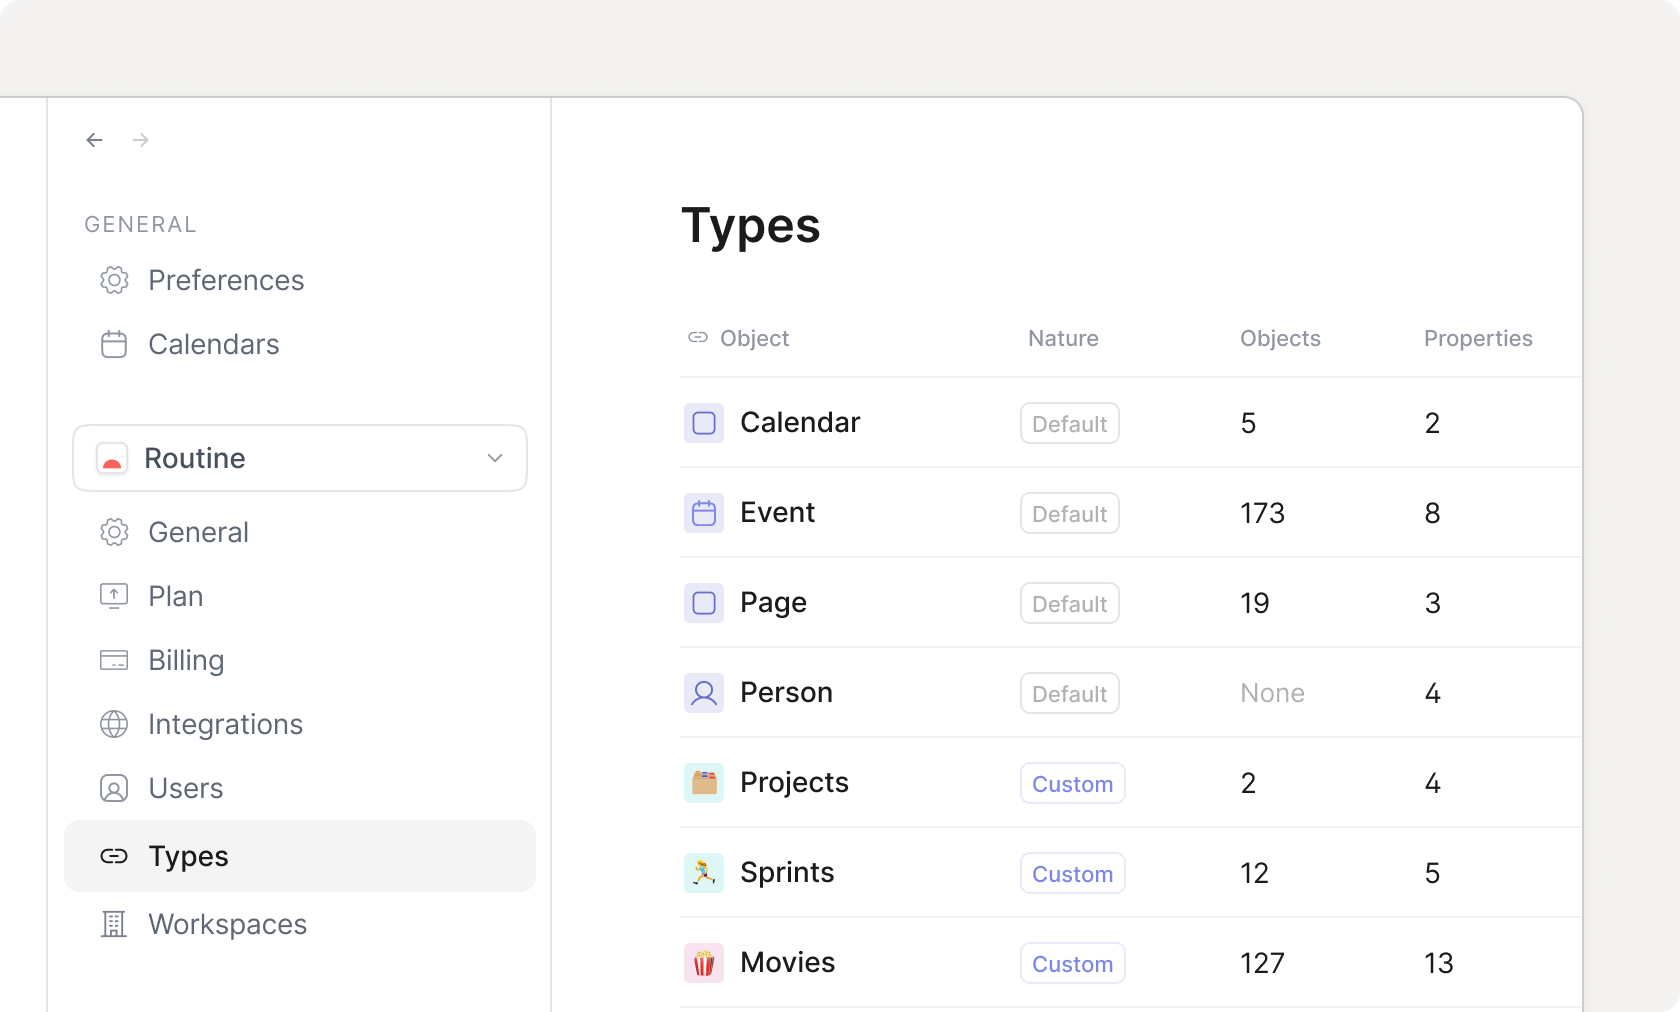Open the Routine workspace switcher chevron
This screenshot has width=1680, height=1012.
pyautogui.click(x=494, y=458)
